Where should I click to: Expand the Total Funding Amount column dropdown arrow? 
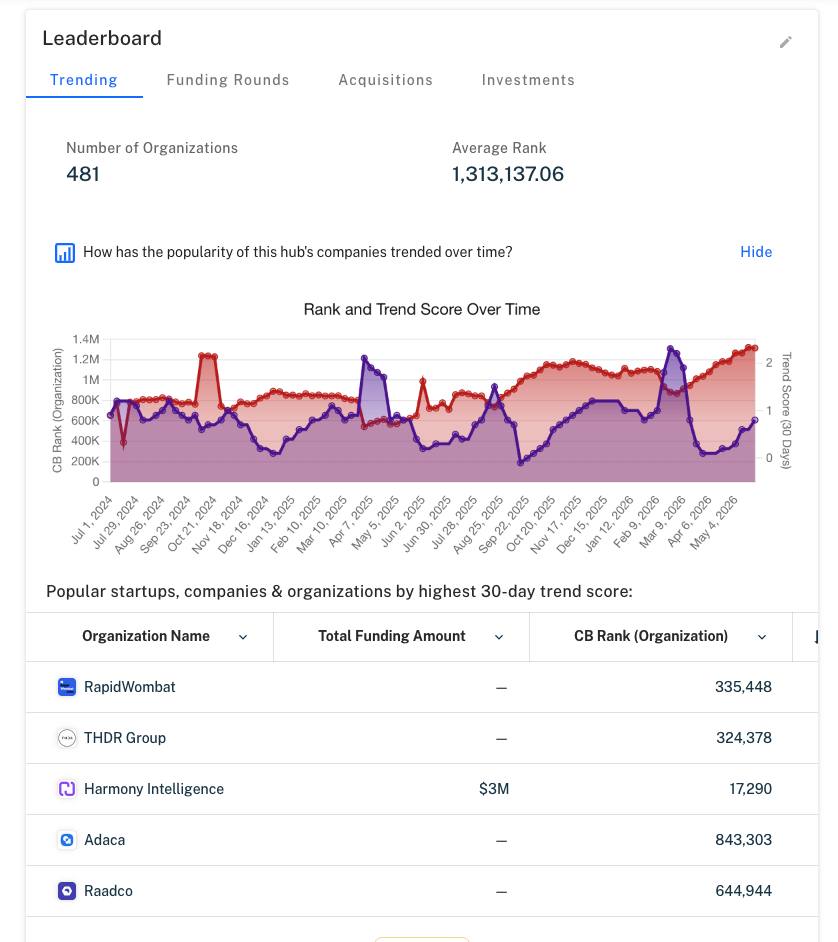point(499,637)
